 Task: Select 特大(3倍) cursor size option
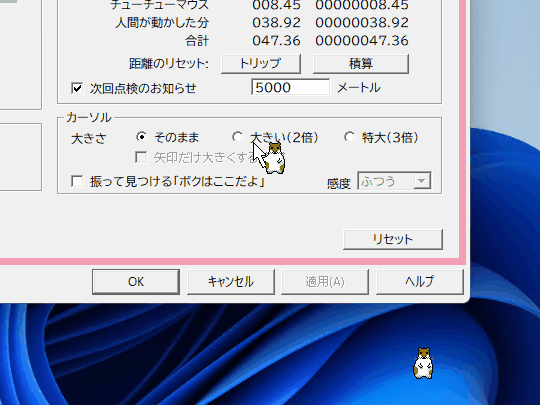coord(349,137)
